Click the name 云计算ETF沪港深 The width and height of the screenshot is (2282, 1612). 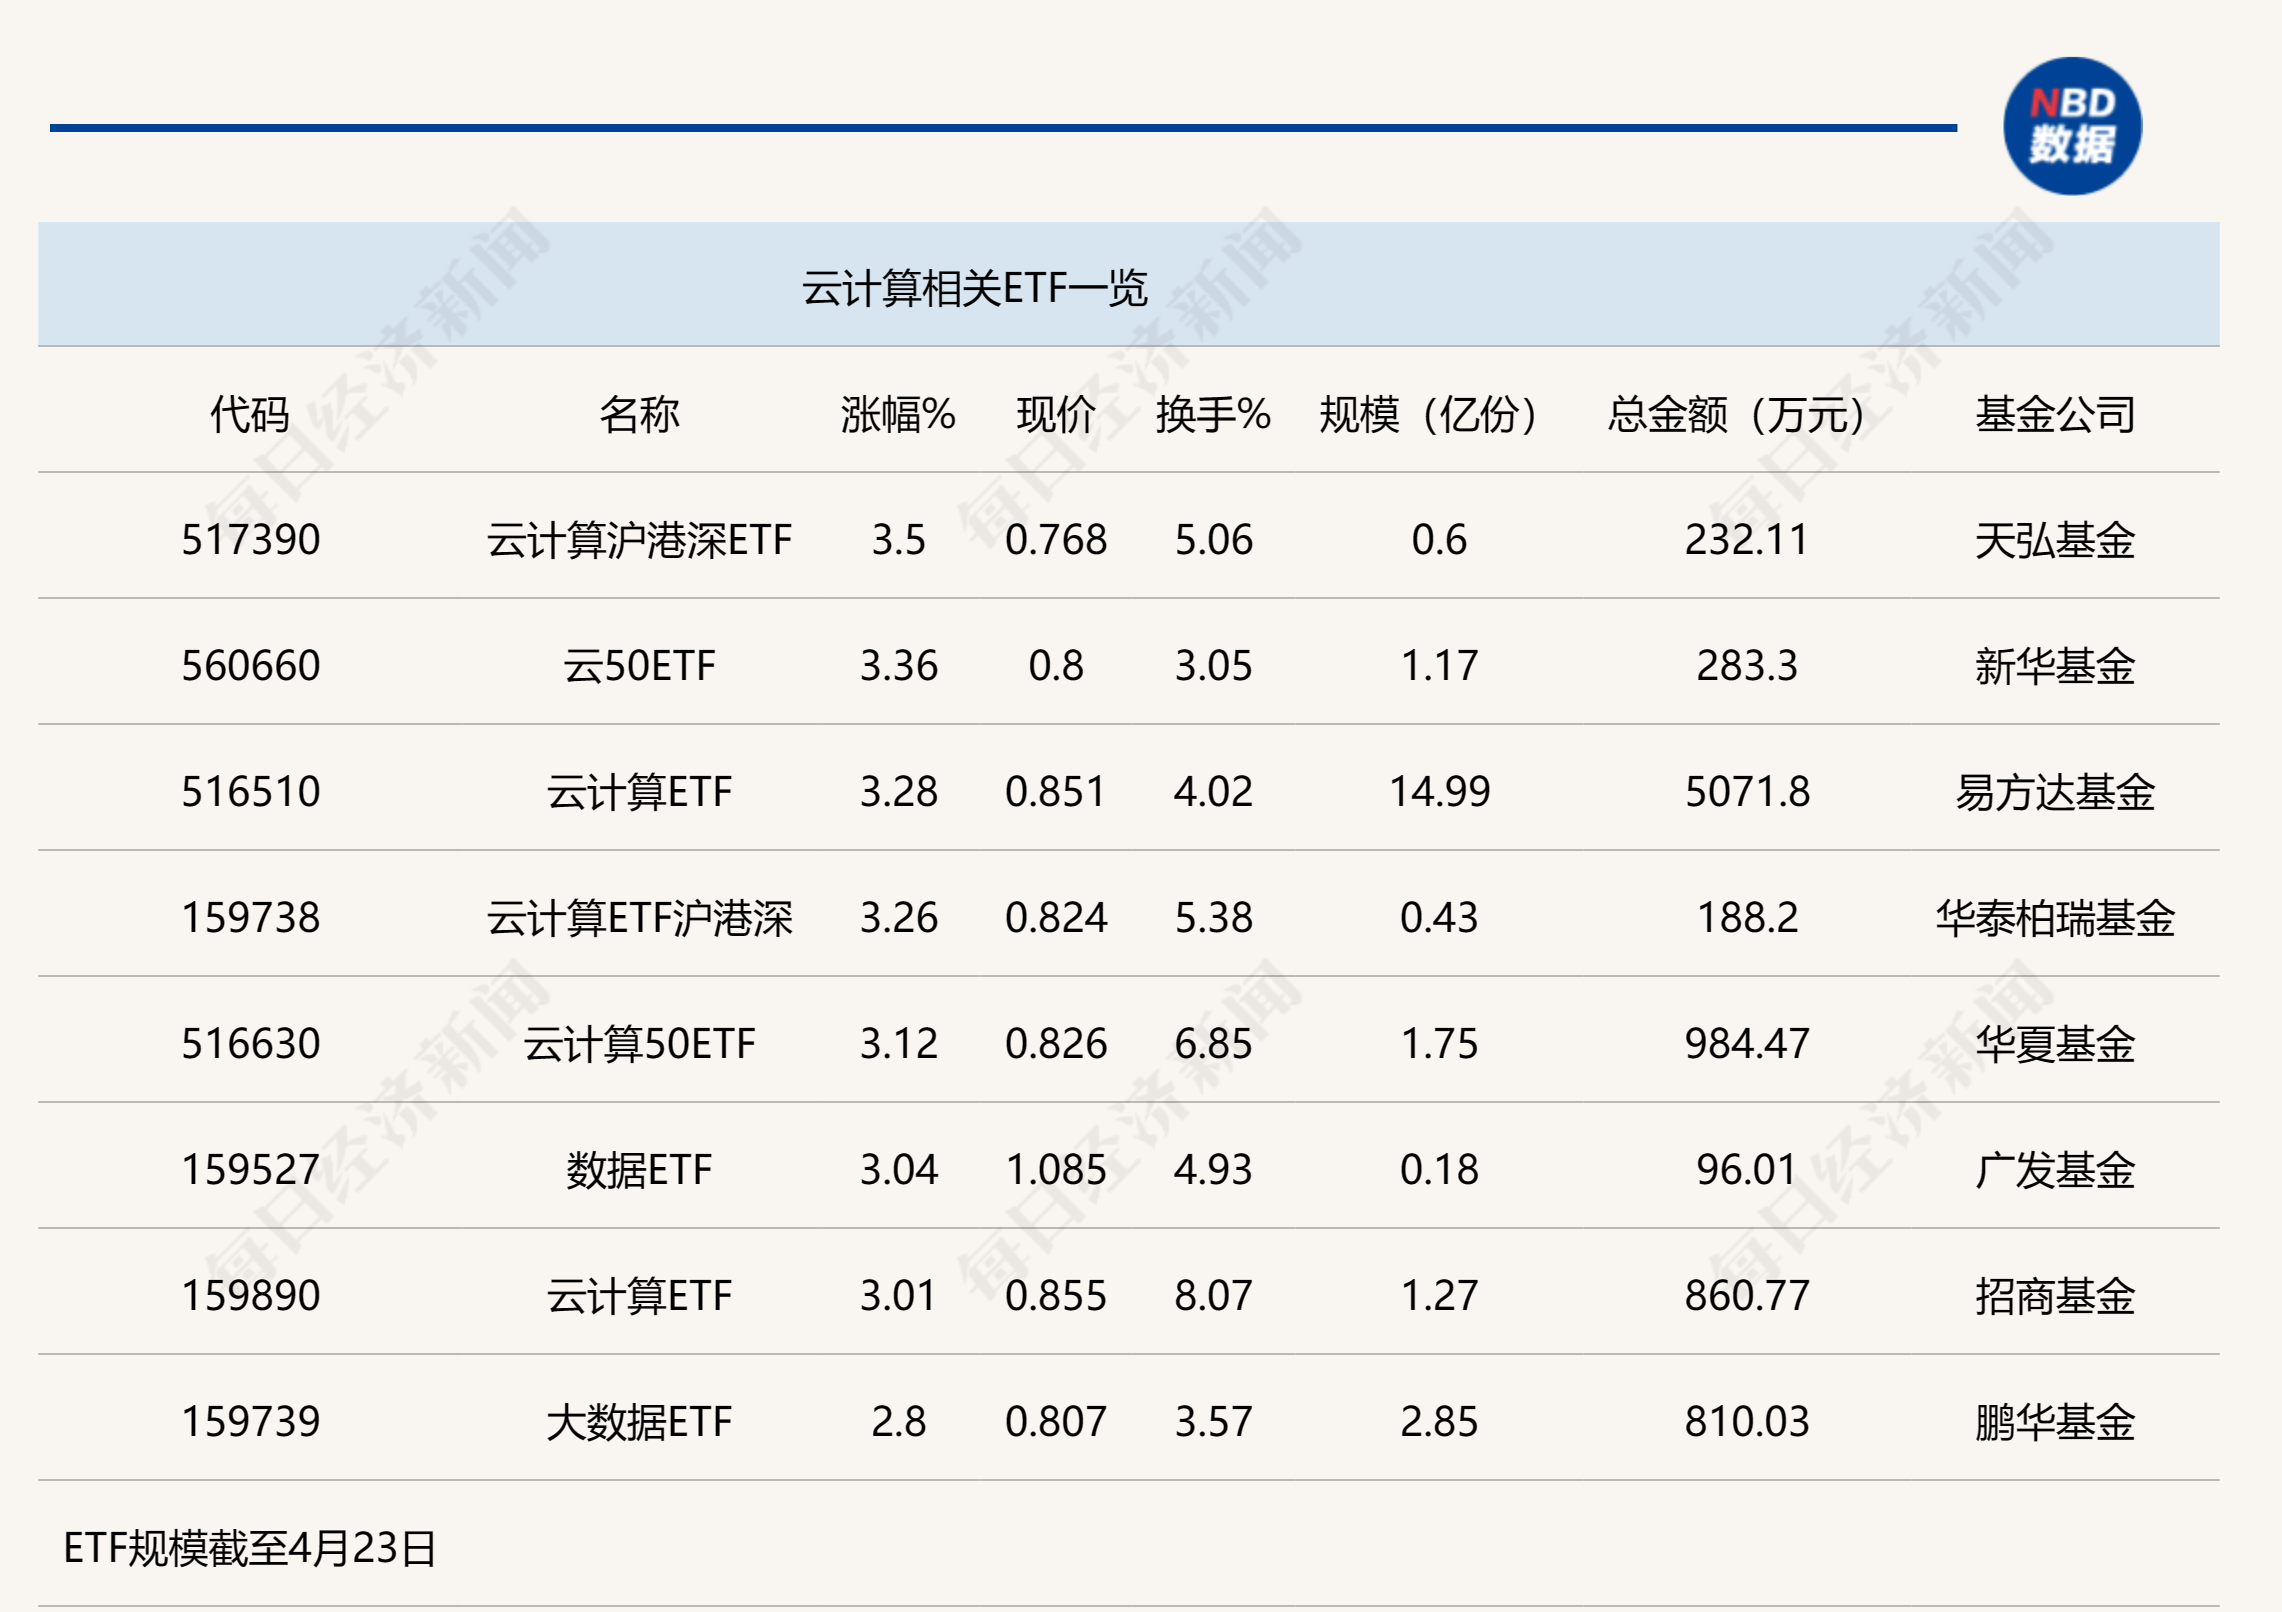coord(639,918)
